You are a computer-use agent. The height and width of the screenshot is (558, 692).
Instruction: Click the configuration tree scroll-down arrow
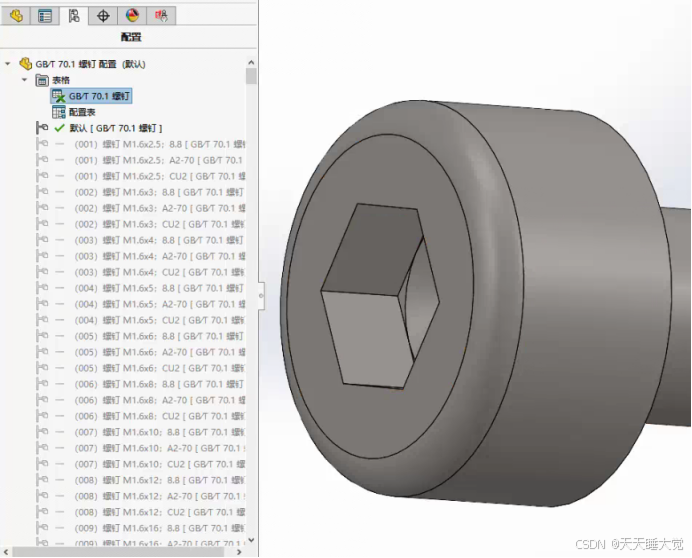click(251, 540)
